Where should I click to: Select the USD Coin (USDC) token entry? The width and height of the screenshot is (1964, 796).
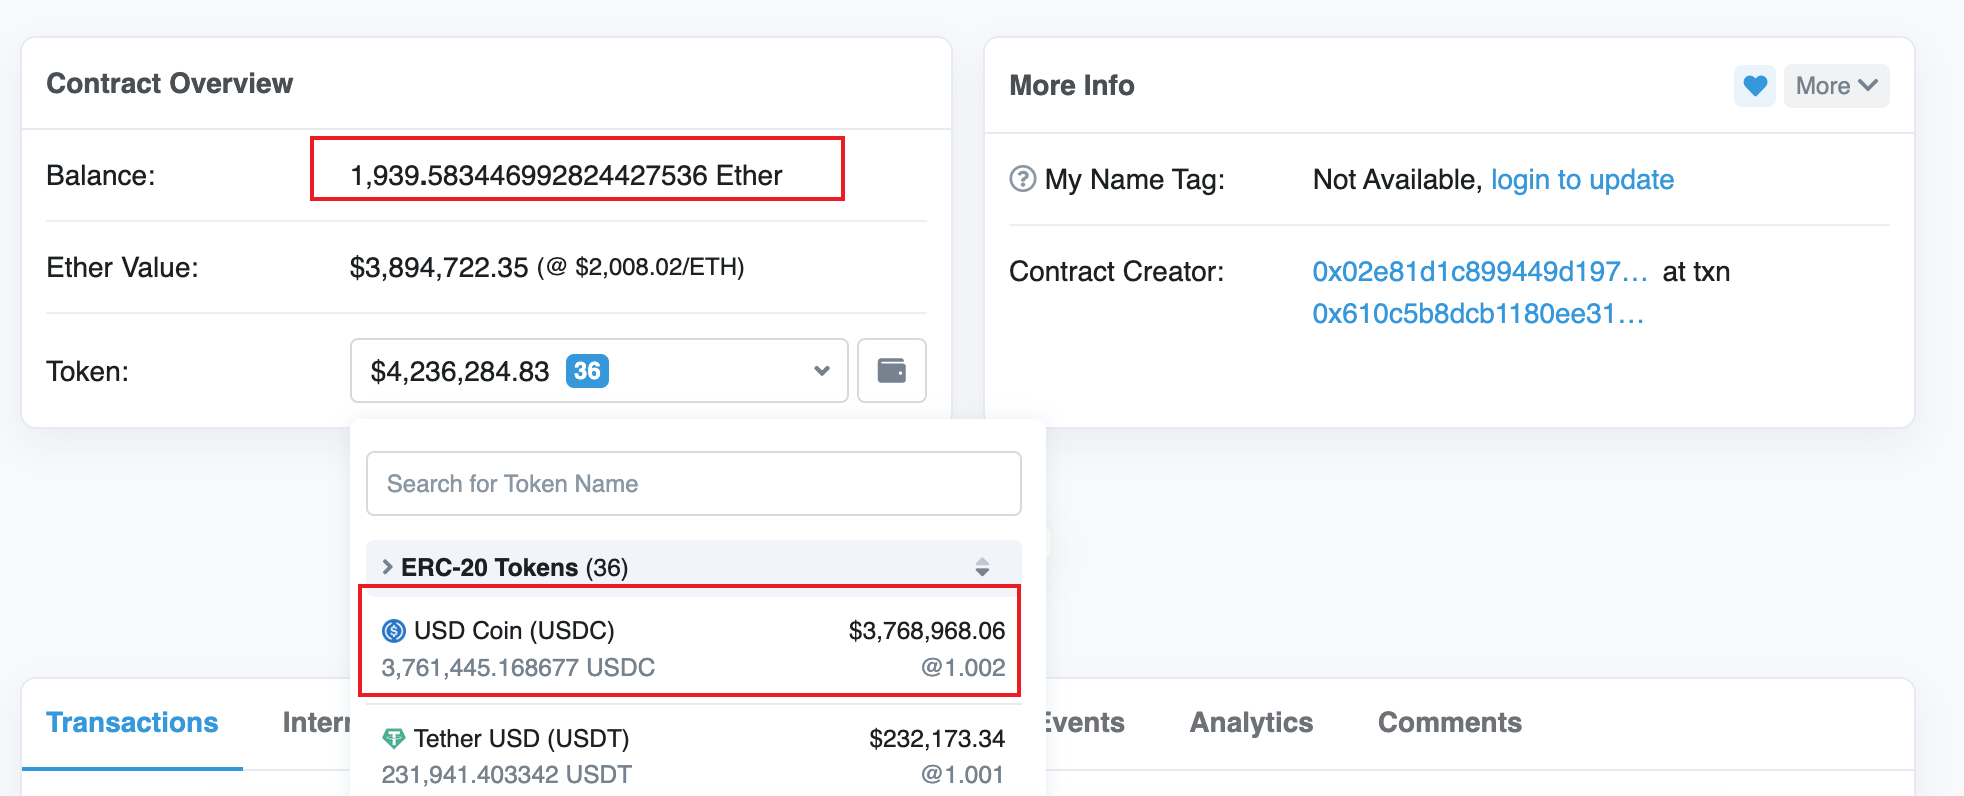693,649
